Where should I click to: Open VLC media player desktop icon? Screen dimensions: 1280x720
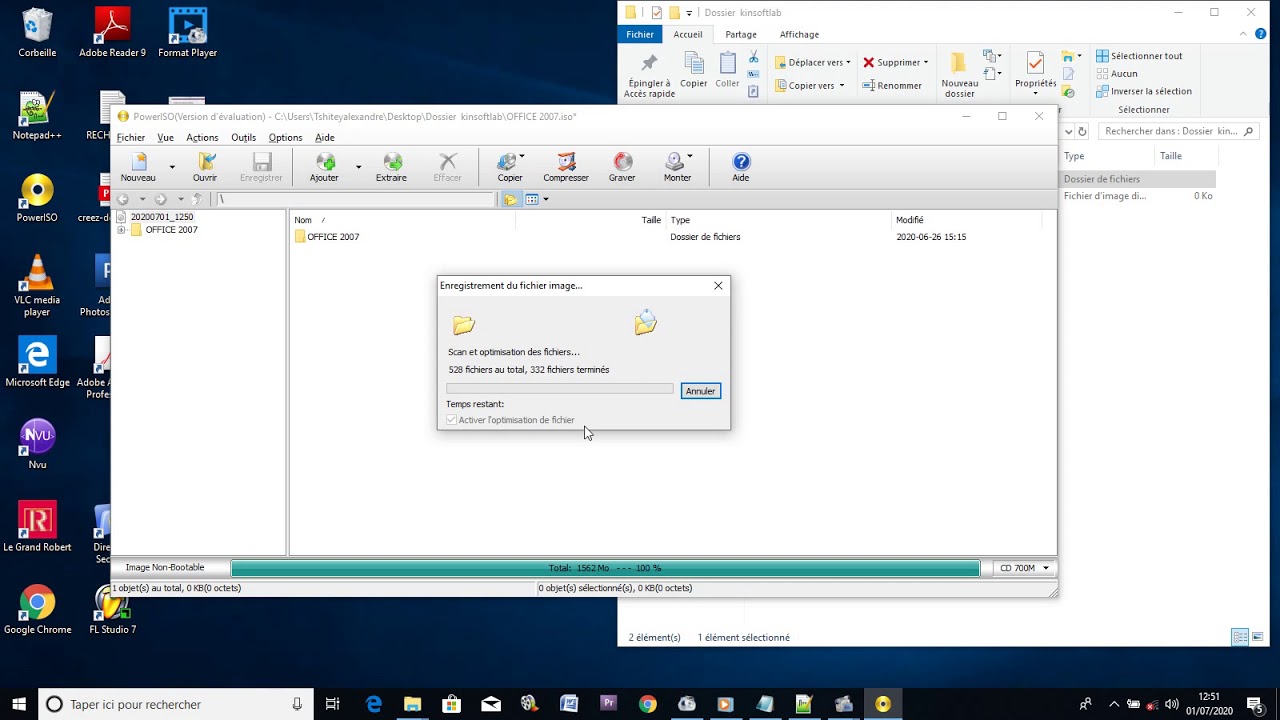37,287
